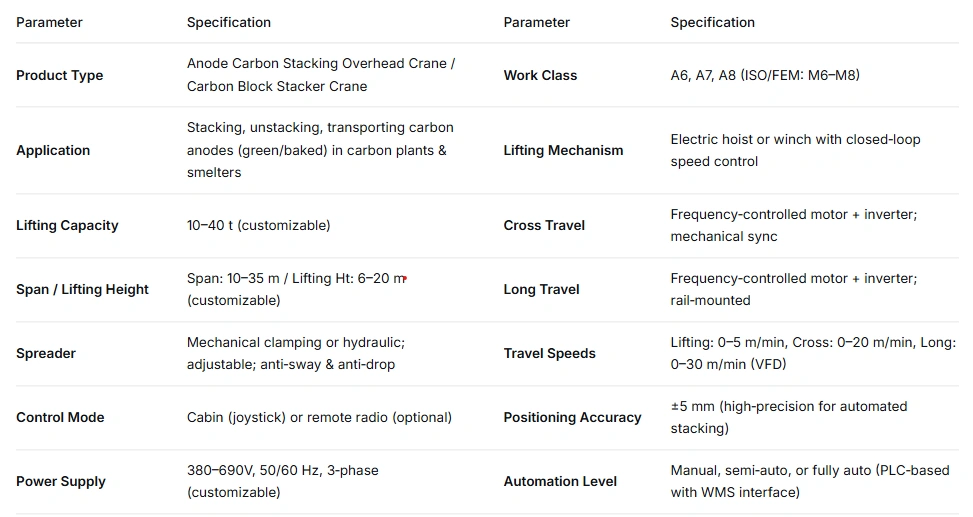Select the Span / Lifting Height label
This screenshot has width=973, height=517.
82,289
